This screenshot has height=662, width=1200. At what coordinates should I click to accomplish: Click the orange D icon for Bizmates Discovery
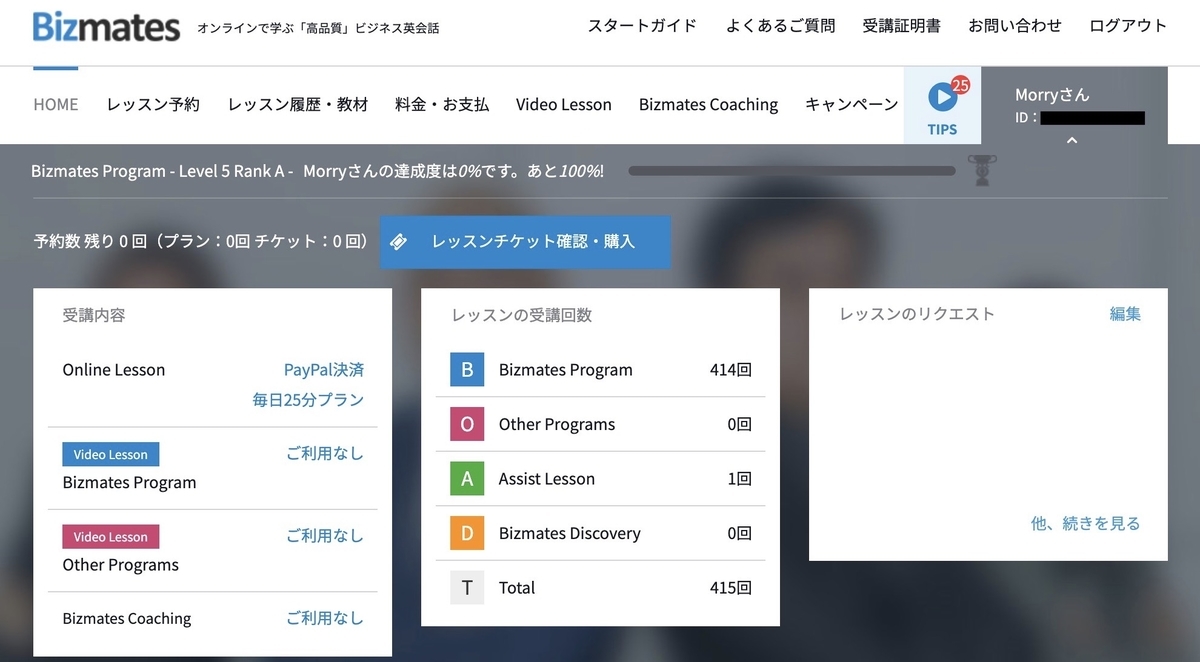(x=467, y=533)
